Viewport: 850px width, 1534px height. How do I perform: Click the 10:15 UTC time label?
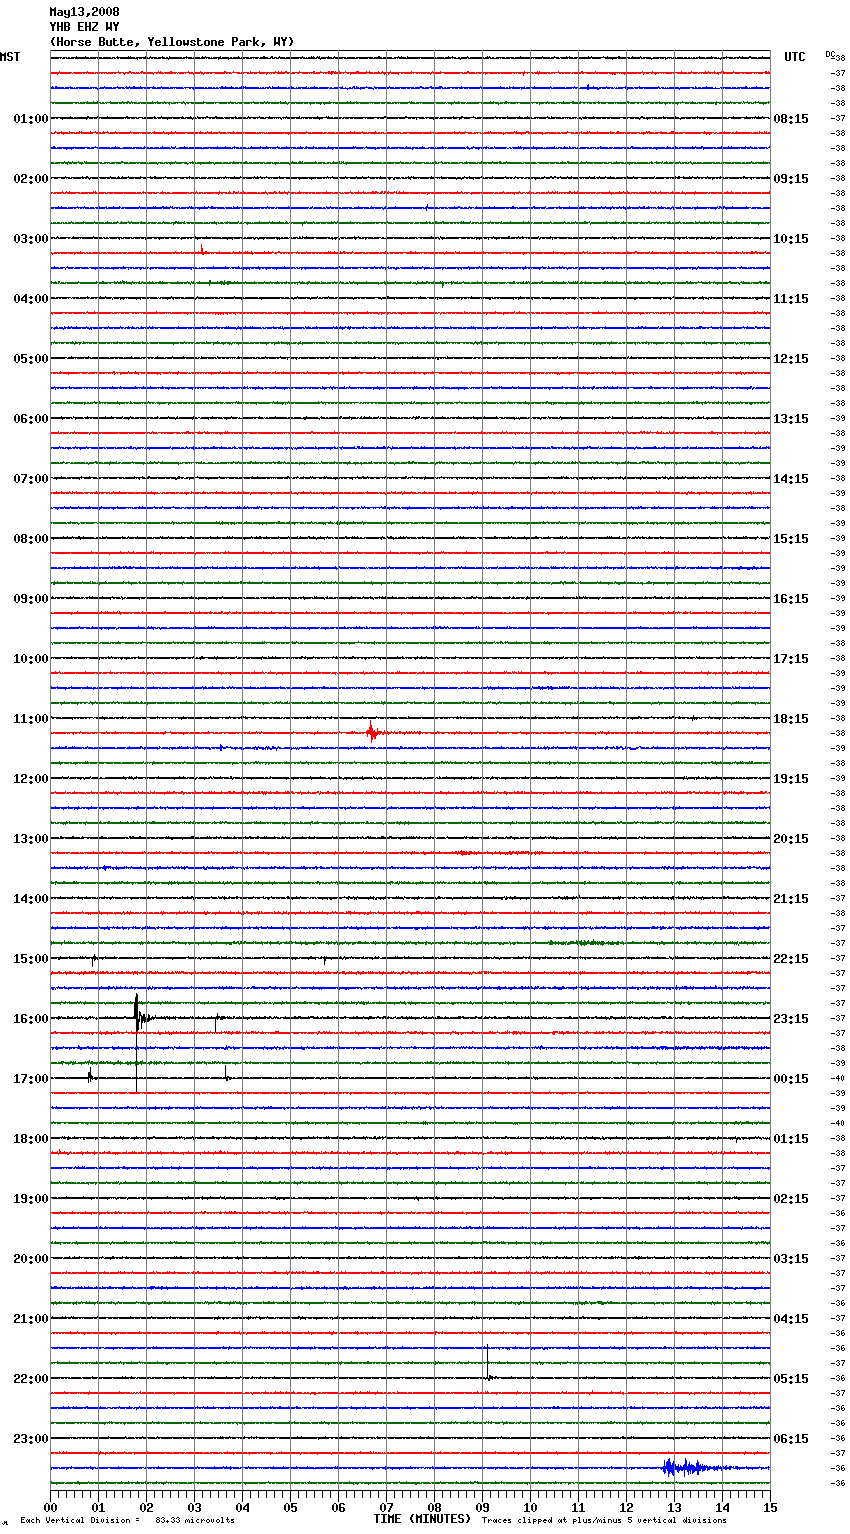point(791,239)
